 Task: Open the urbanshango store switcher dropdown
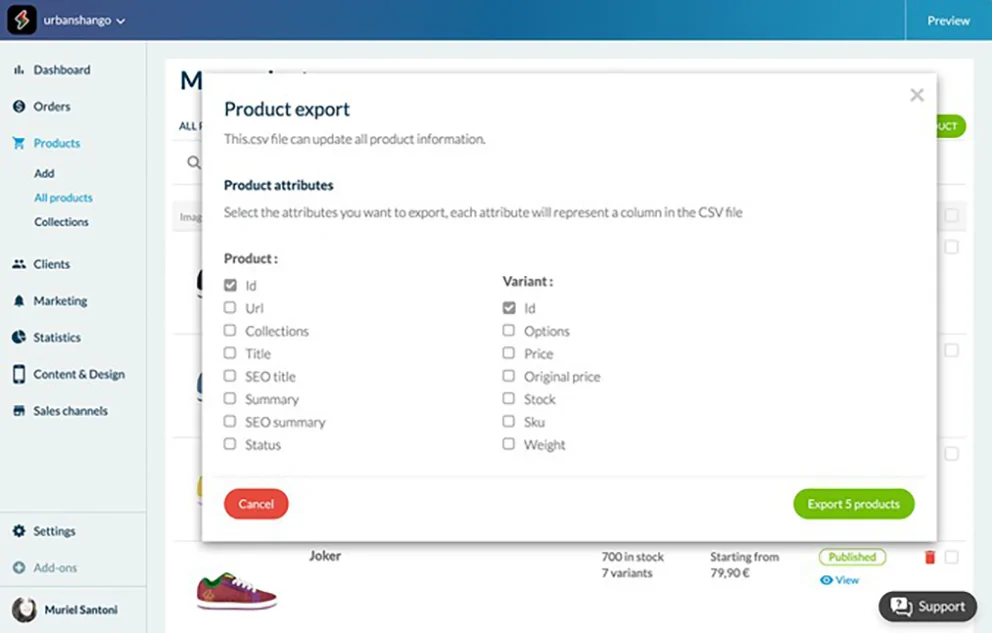click(x=77, y=20)
